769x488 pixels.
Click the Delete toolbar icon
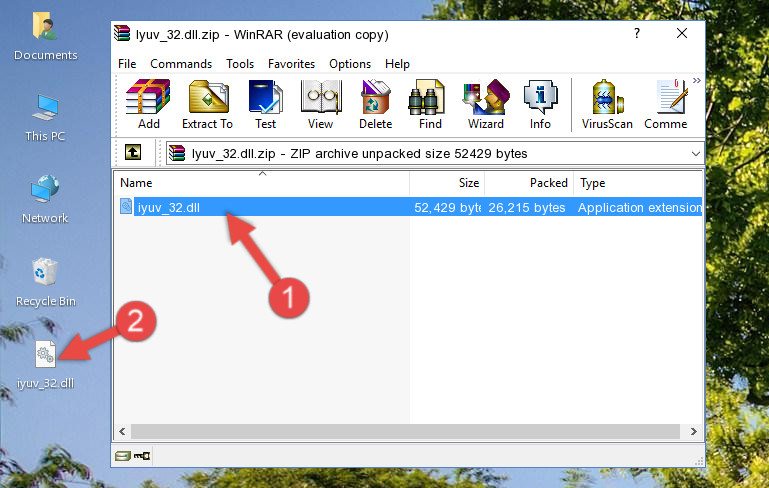click(376, 104)
